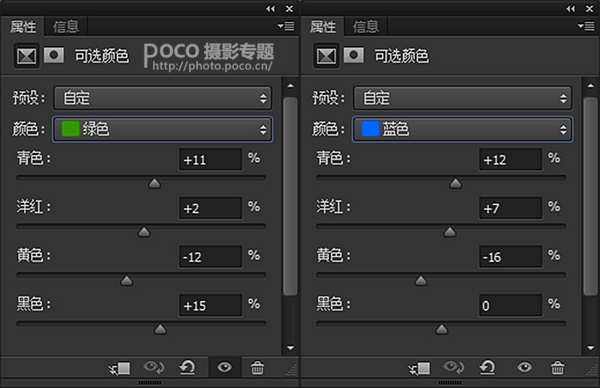This screenshot has height=388, width=600.
Task: Click 黑色 slider handle in green panel
Action: [160, 329]
